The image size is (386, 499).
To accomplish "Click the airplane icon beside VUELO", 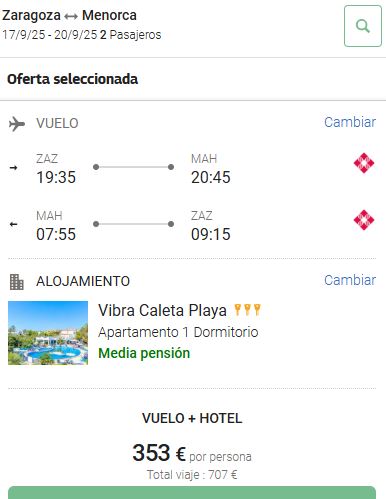I will click(x=17, y=124).
